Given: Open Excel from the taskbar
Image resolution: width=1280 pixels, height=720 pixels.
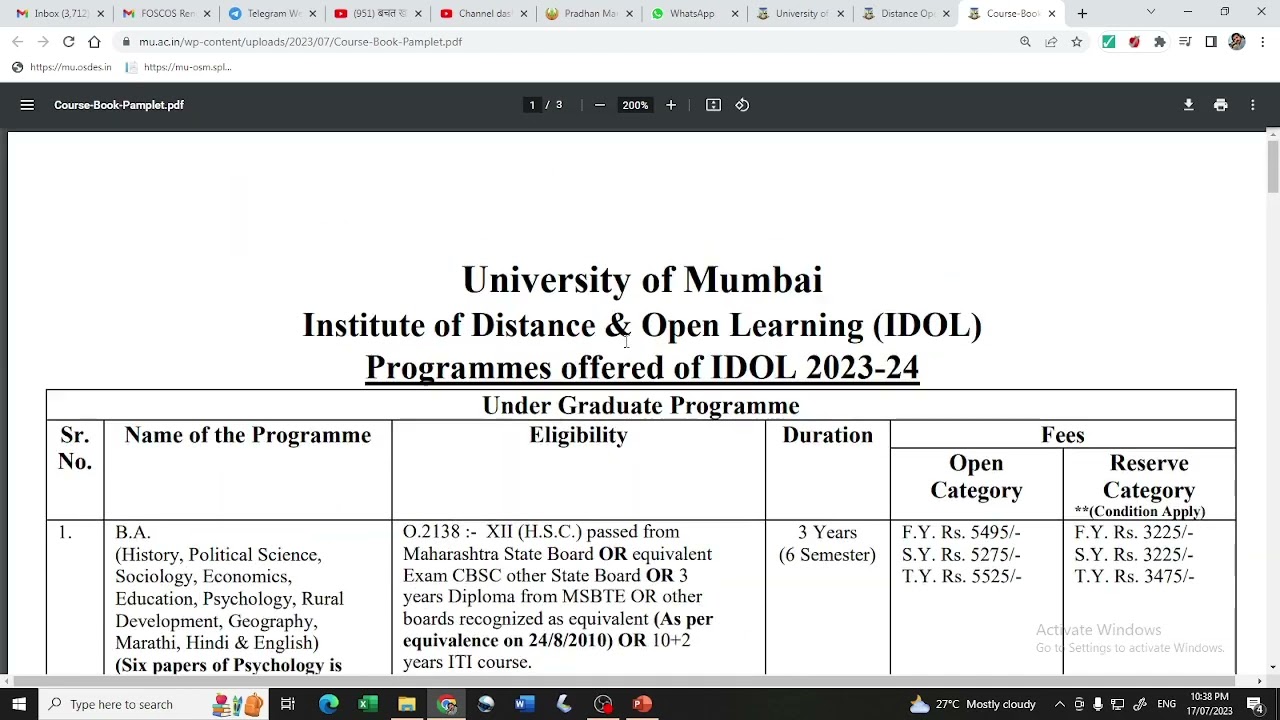Looking at the screenshot, I should (368, 704).
